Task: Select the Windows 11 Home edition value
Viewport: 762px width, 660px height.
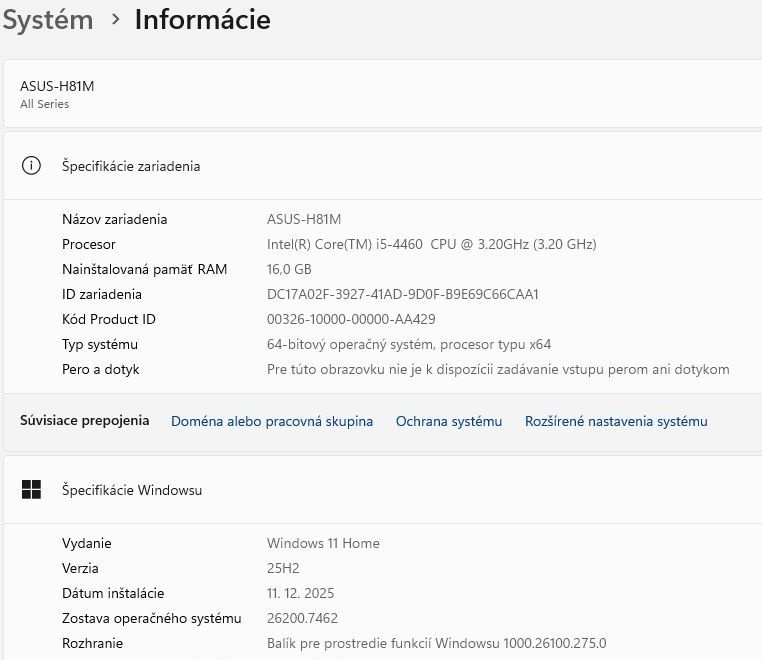Action: [x=323, y=543]
